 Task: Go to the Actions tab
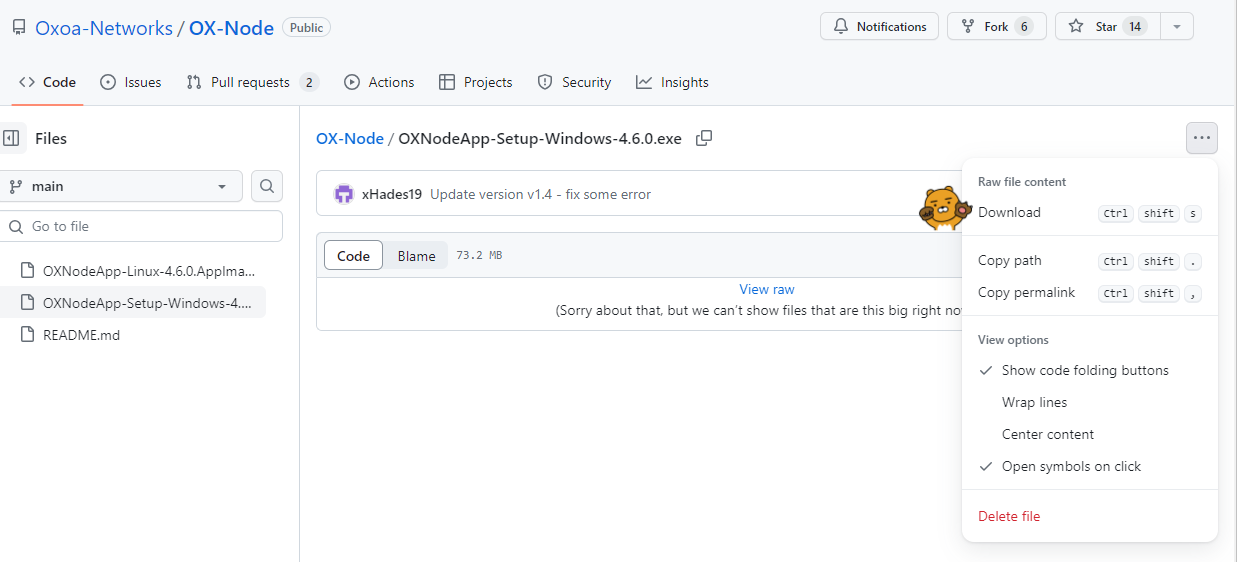click(379, 82)
